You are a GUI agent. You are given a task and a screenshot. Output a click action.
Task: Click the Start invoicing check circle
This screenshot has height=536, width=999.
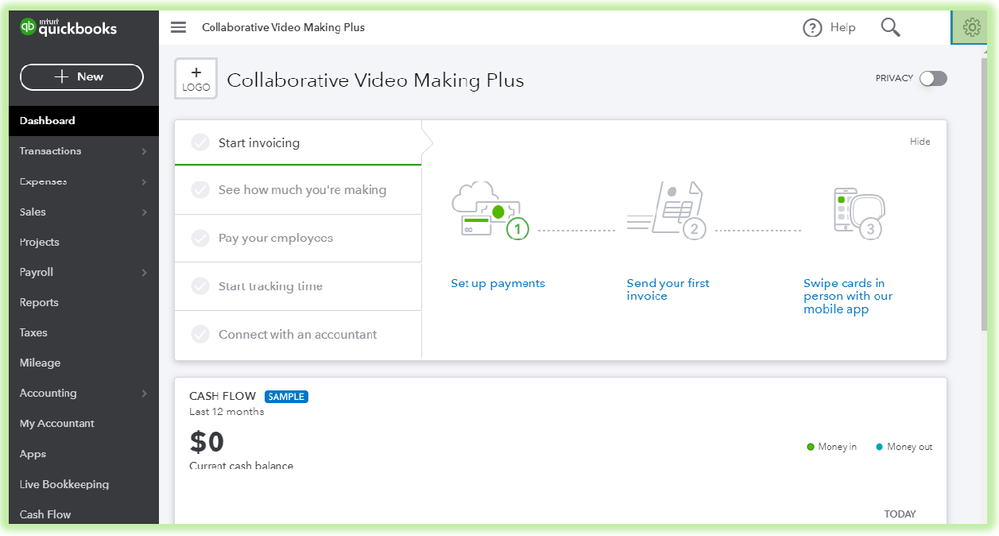(x=200, y=143)
